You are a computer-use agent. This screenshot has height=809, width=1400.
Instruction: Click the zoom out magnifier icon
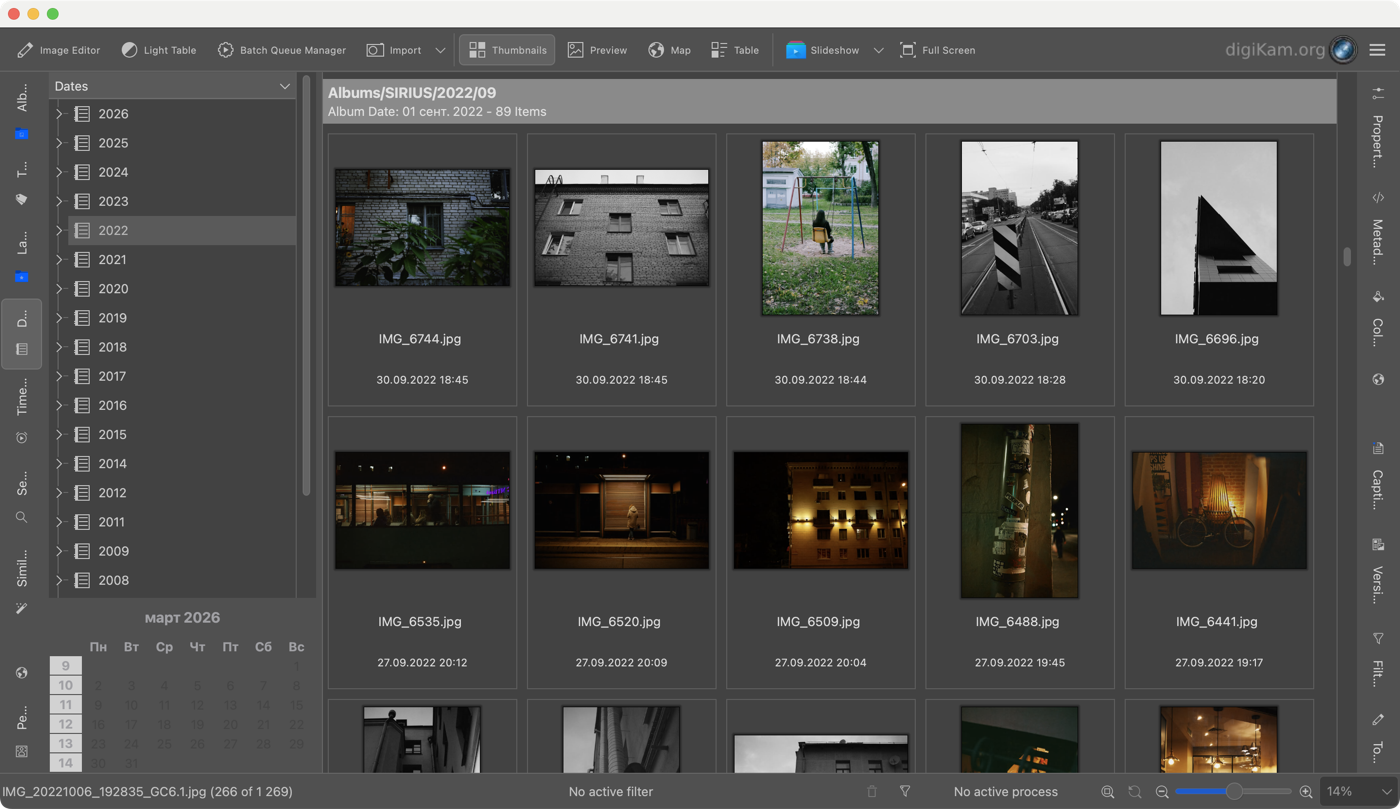(x=1162, y=792)
